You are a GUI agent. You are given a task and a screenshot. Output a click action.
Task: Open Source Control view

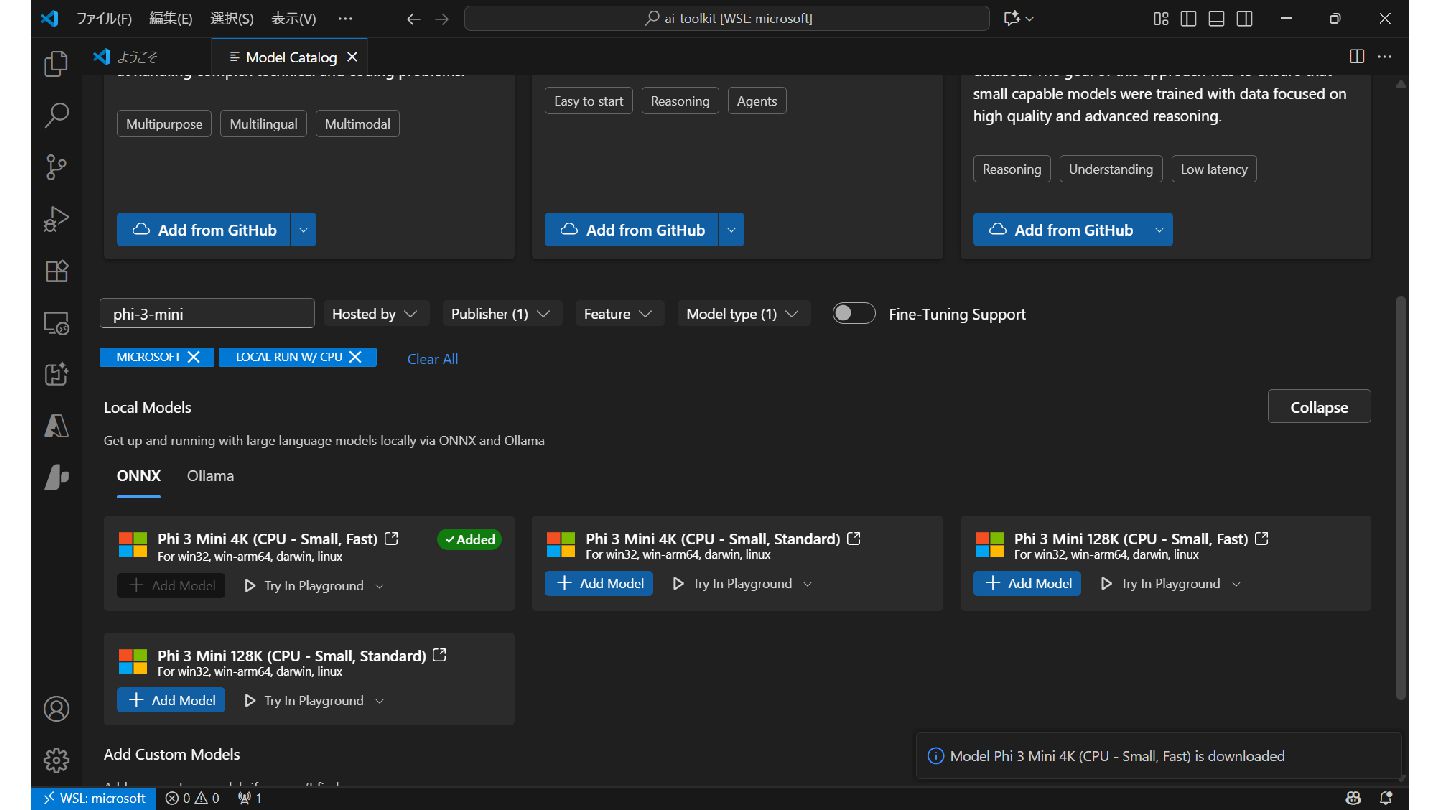click(56, 167)
